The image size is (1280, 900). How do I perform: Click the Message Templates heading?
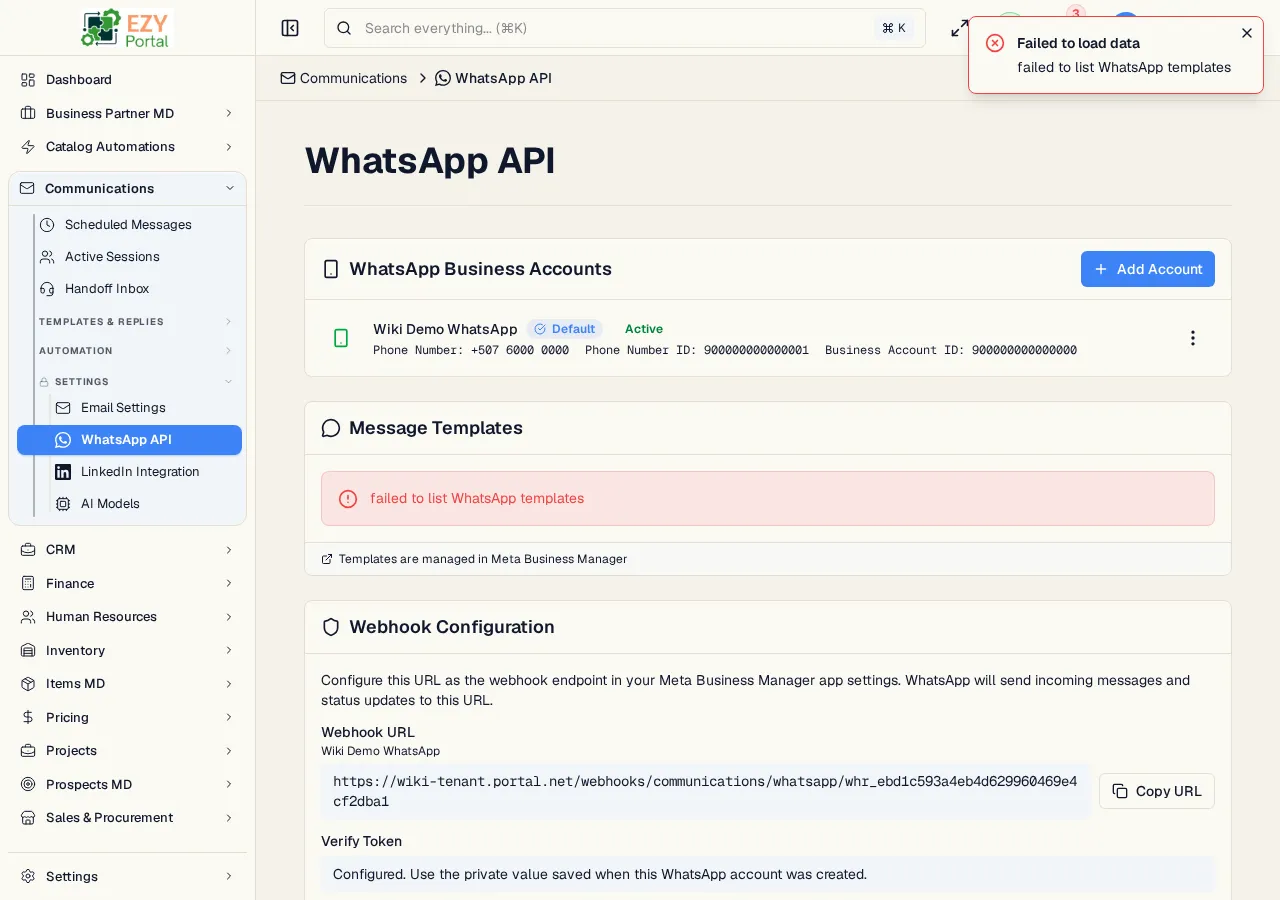pos(436,428)
